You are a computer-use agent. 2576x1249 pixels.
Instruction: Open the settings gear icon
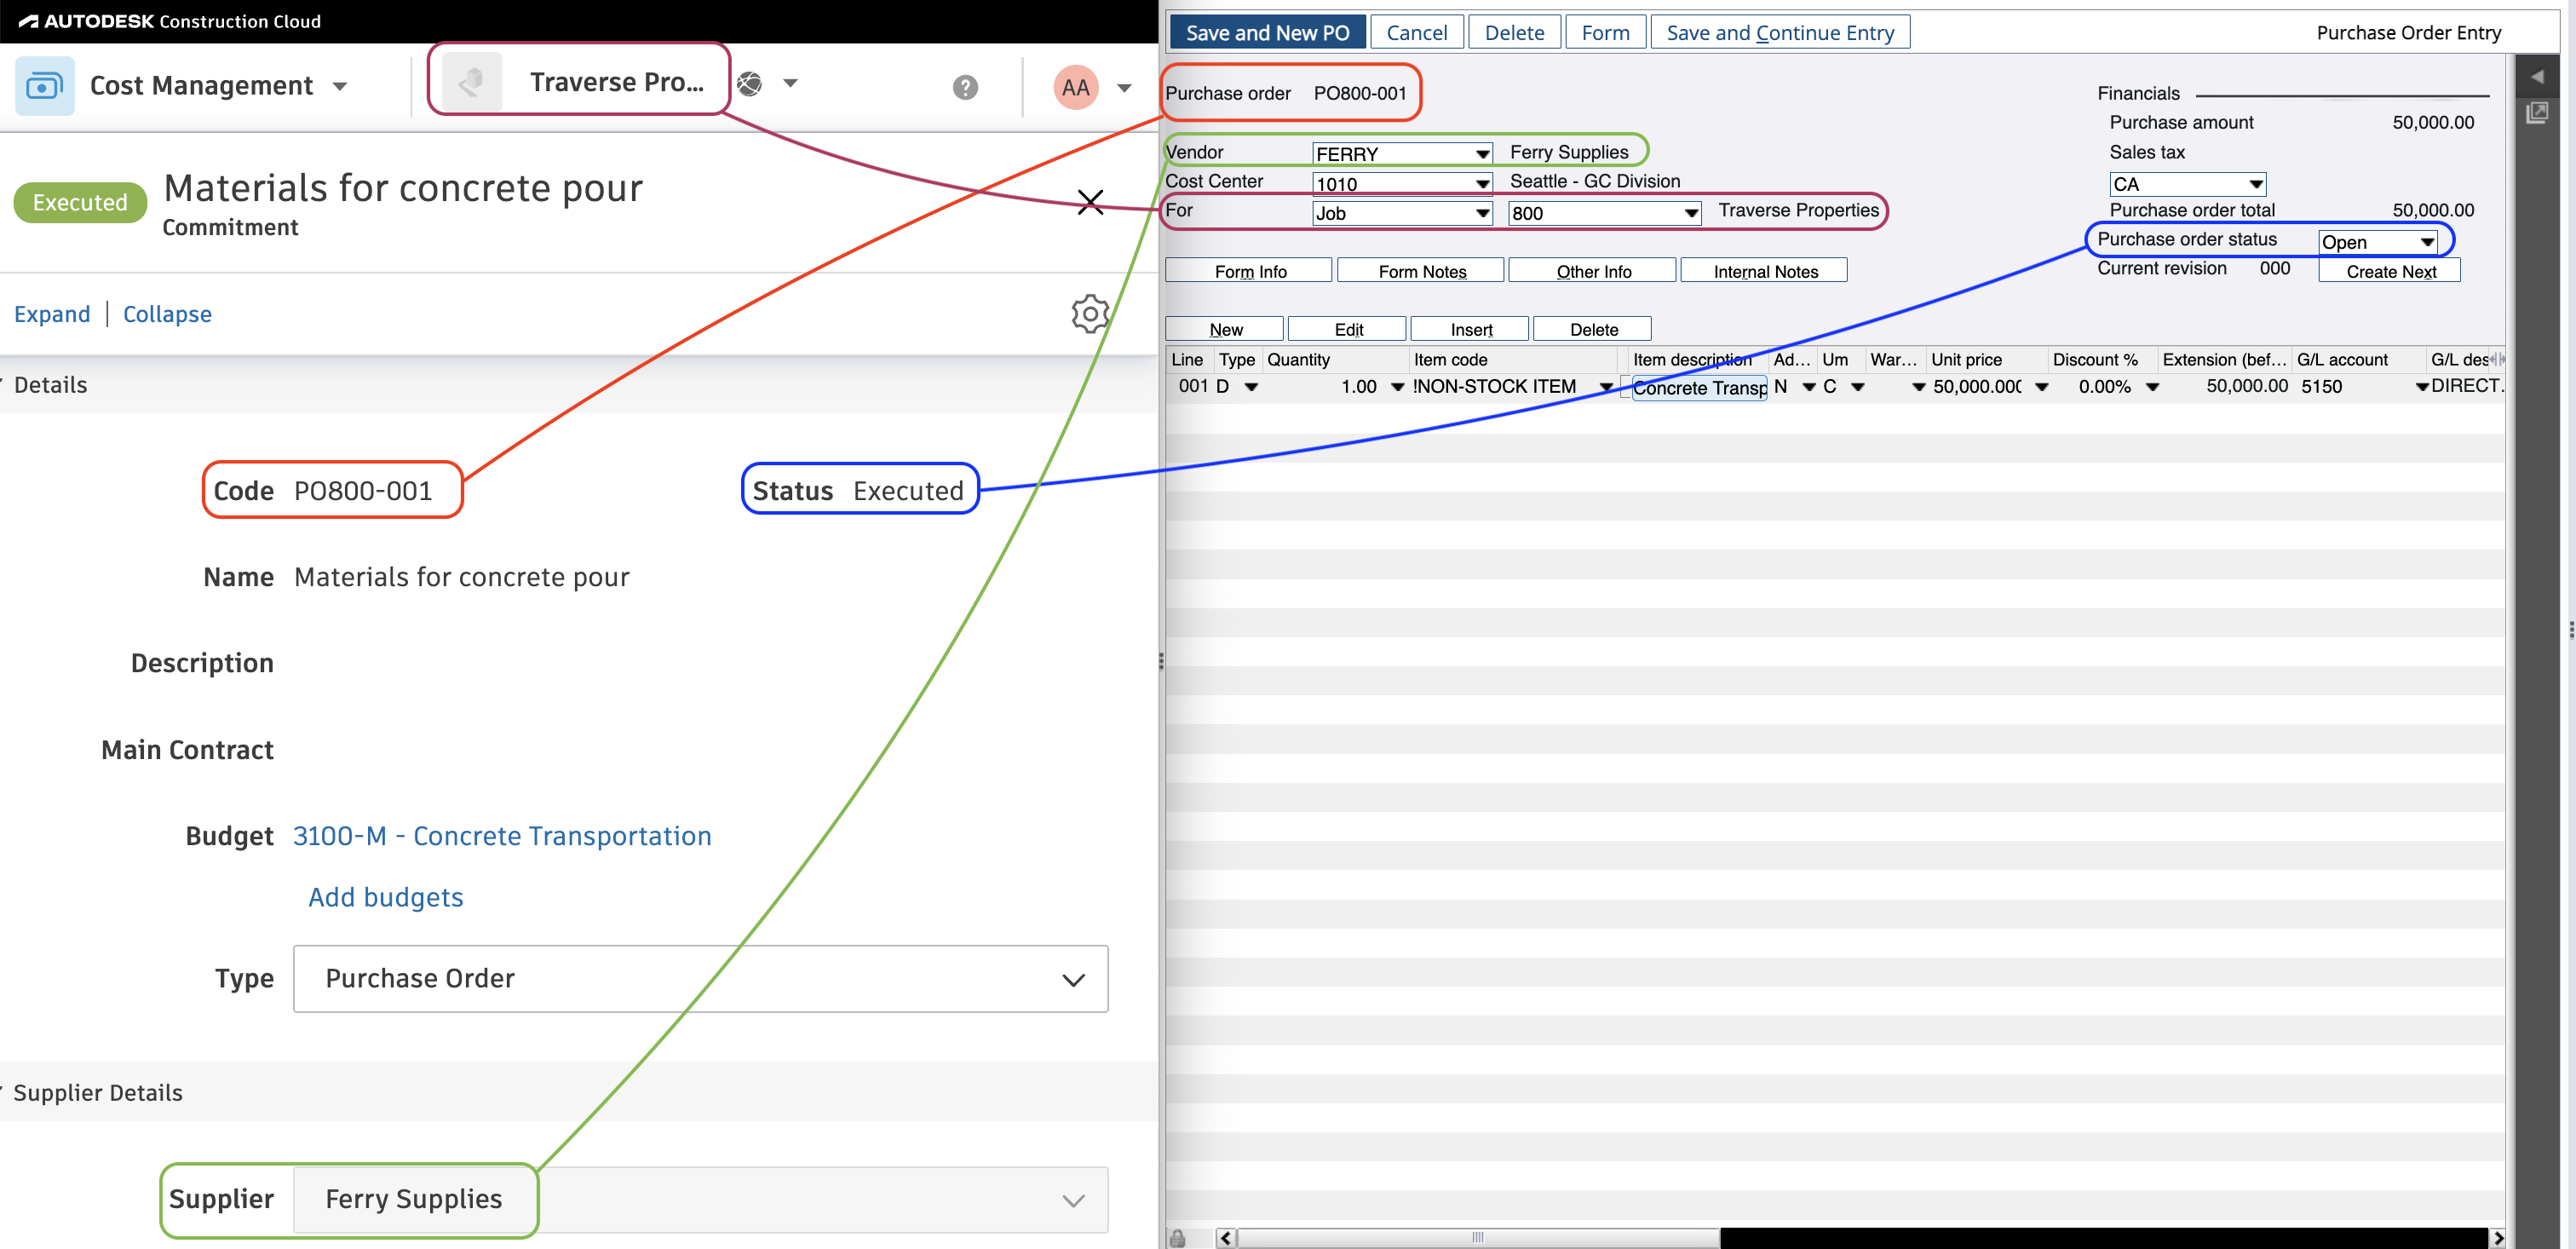click(1089, 314)
